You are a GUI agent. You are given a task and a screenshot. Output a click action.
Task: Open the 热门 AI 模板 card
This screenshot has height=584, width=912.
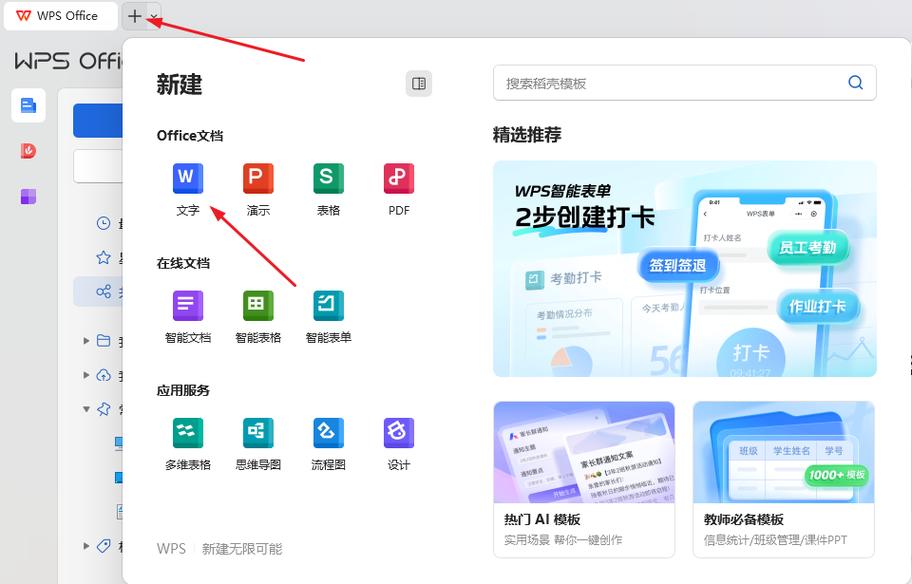(584, 478)
